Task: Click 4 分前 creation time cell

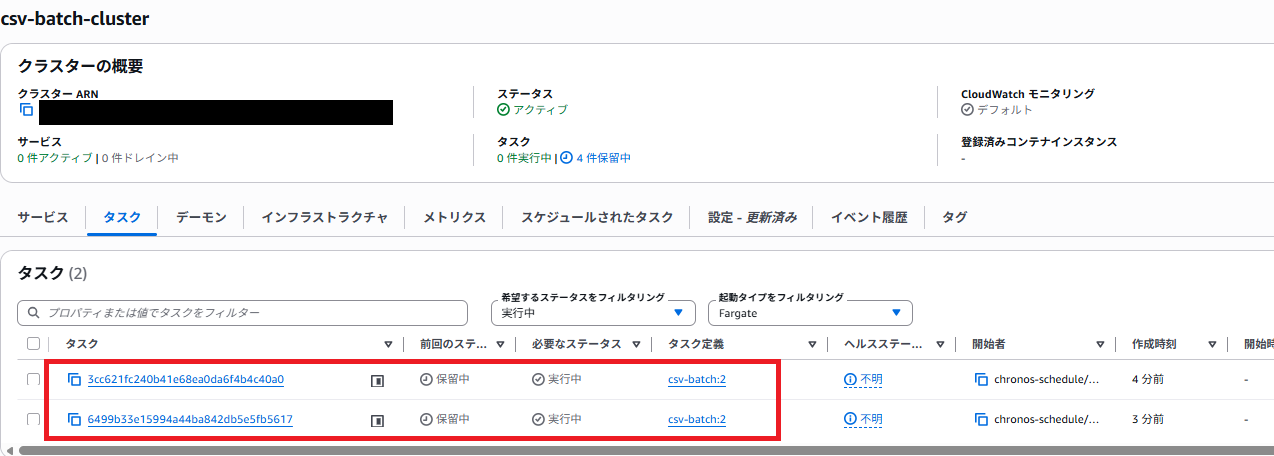Action: (1147, 380)
